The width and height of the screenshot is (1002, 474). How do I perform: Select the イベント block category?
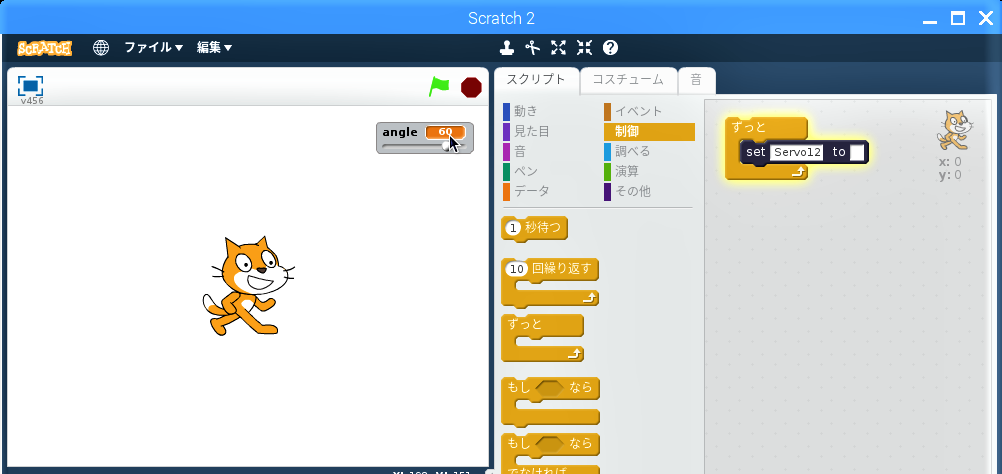(638, 112)
